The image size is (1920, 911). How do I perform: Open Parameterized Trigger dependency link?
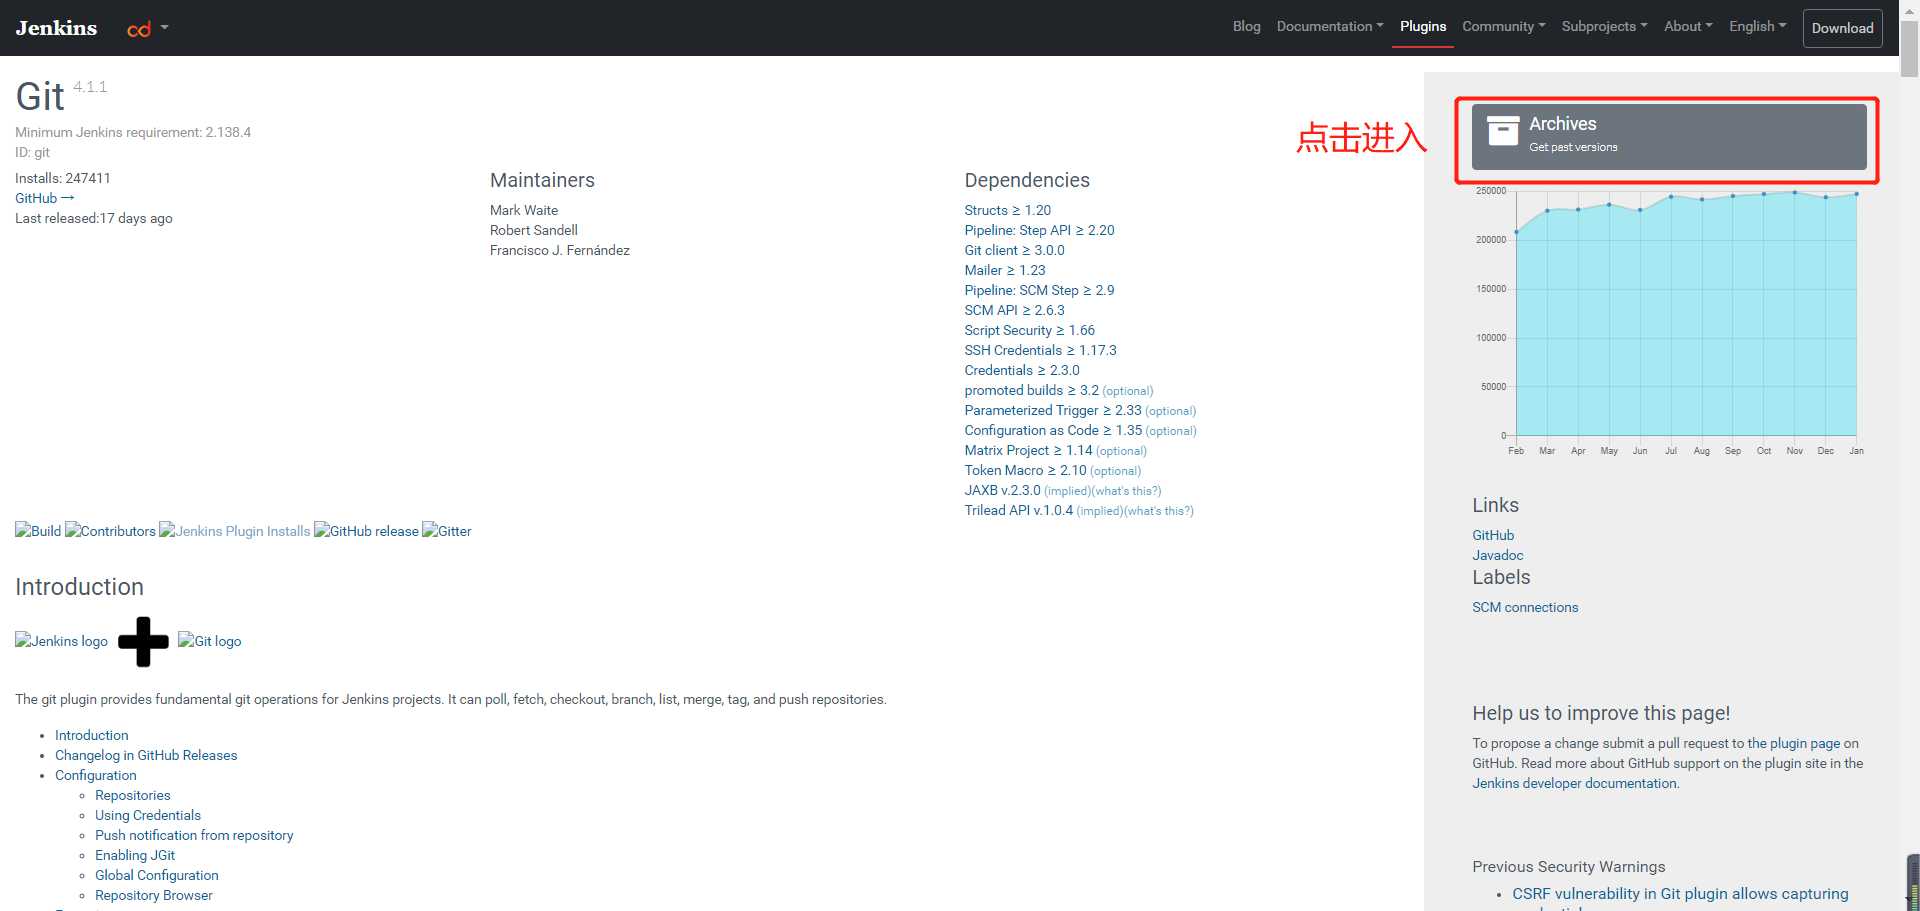1052,410
